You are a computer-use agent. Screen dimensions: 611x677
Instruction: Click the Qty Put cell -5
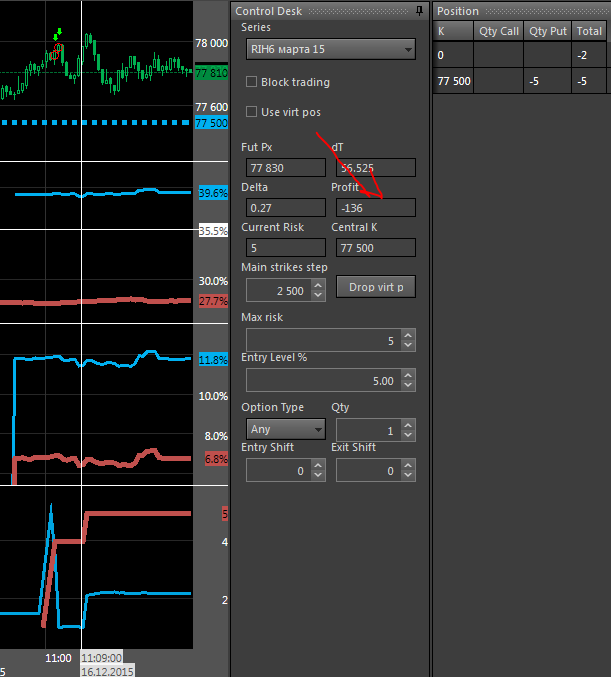point(548,81)
